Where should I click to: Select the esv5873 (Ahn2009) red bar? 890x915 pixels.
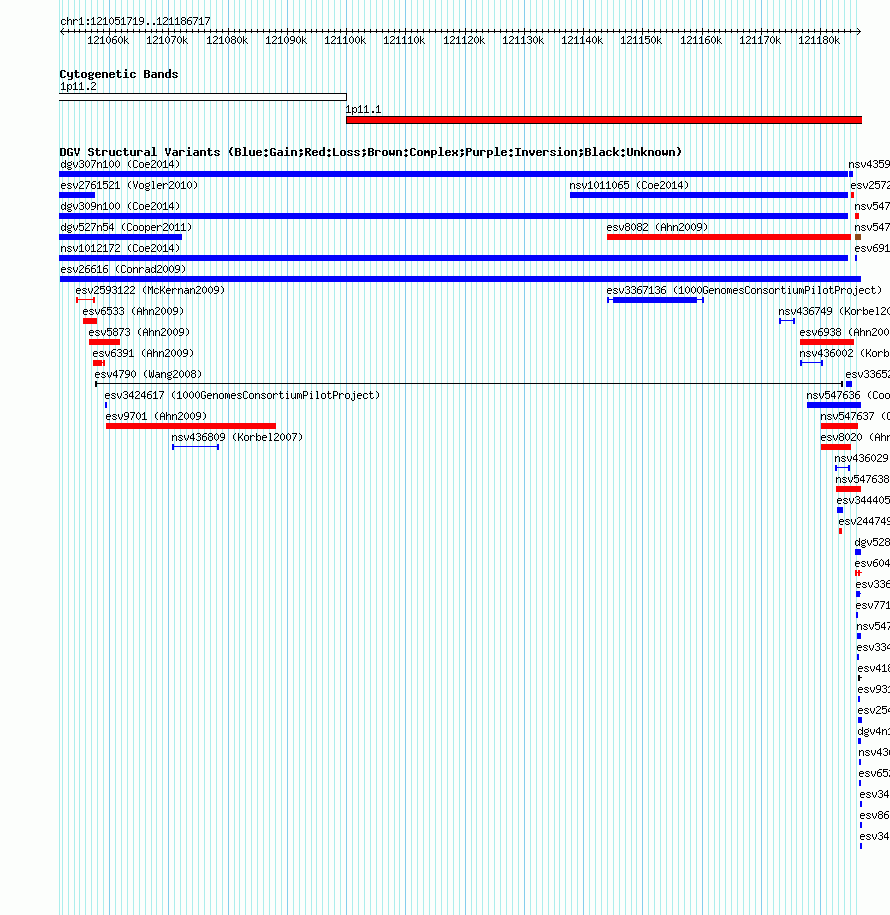[x=104, y=342]
